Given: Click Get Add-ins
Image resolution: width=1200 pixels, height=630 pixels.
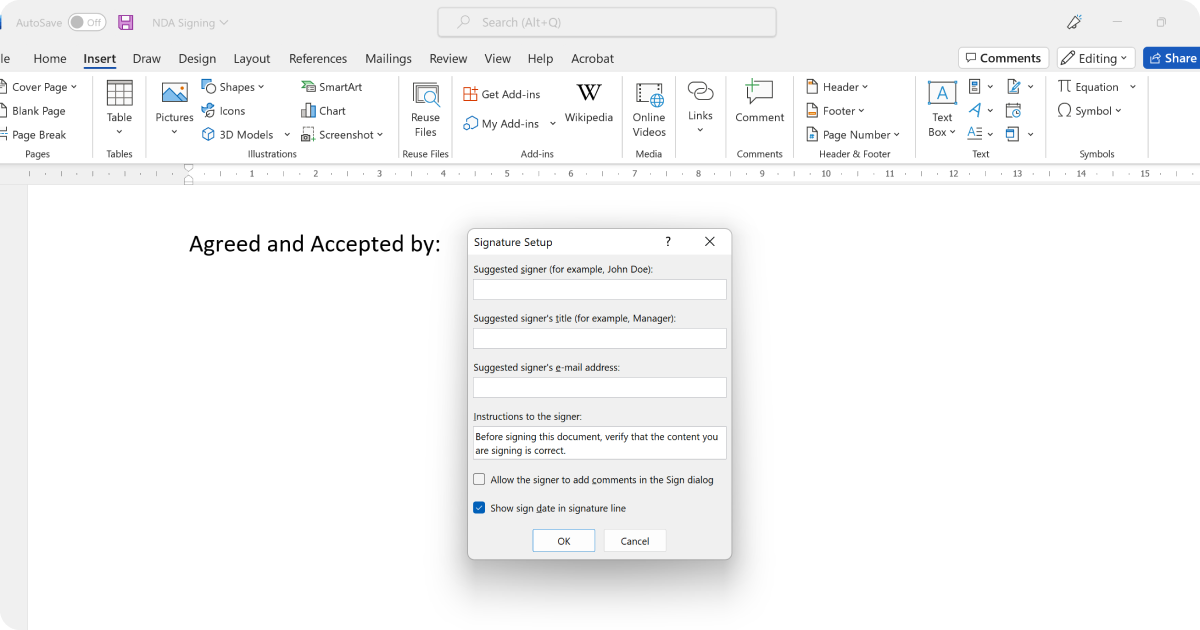Looking at the screenshot, I should click(x=501, y=94).
